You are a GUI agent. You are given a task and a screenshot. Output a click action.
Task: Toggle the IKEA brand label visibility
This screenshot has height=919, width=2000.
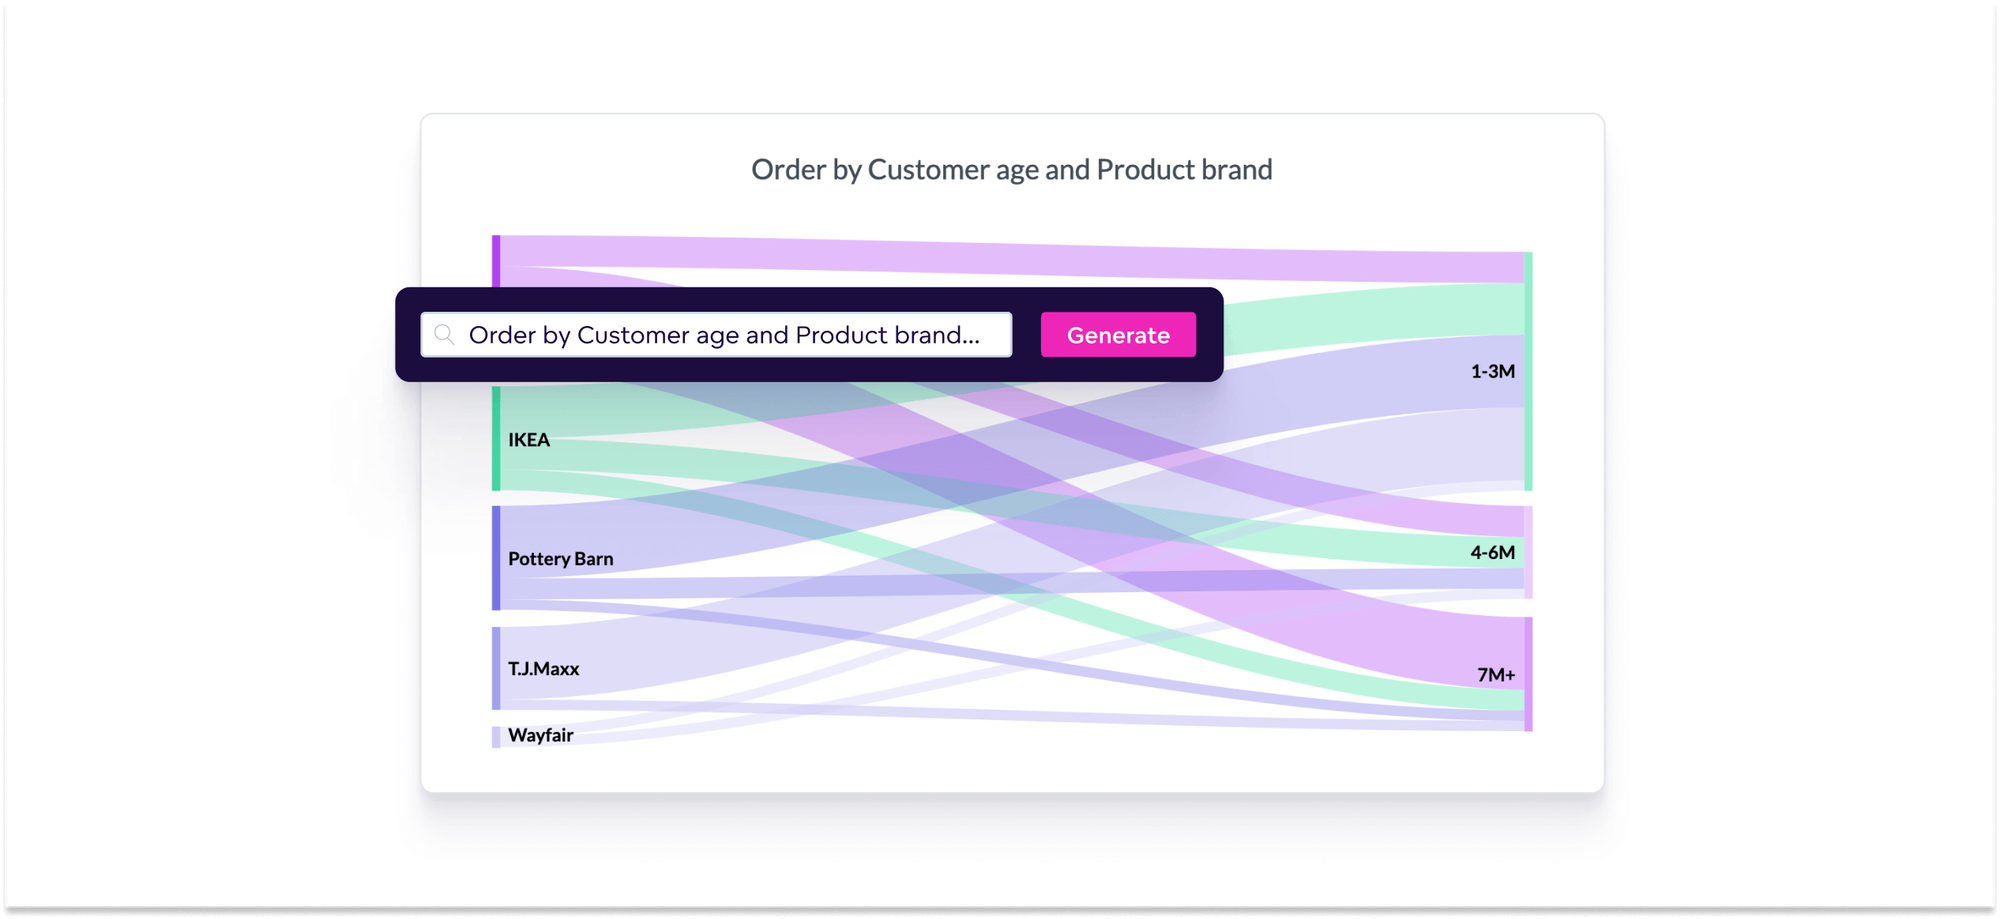coord(528,439)
